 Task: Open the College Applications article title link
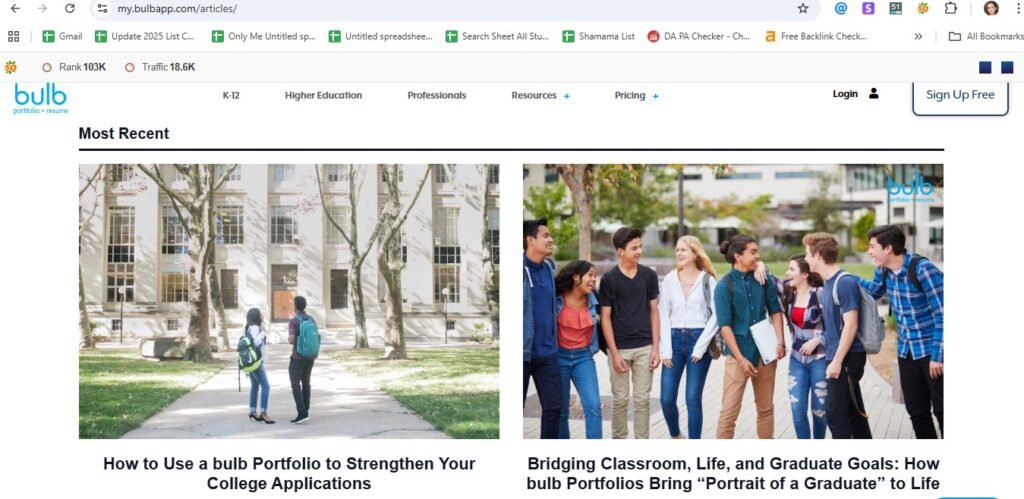point(289,474)
